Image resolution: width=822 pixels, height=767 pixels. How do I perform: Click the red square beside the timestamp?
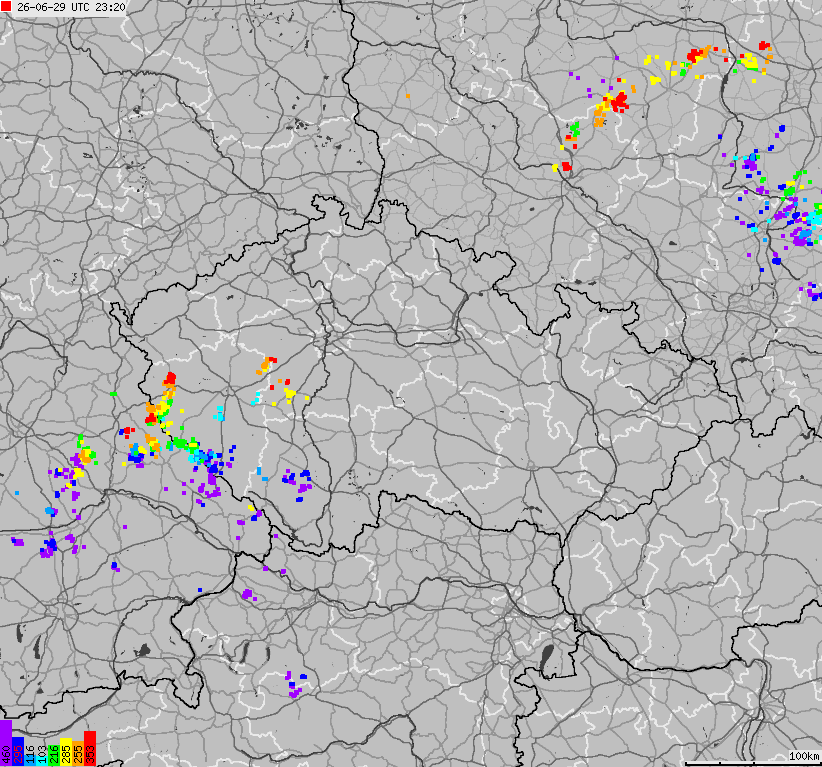point(6,7)
